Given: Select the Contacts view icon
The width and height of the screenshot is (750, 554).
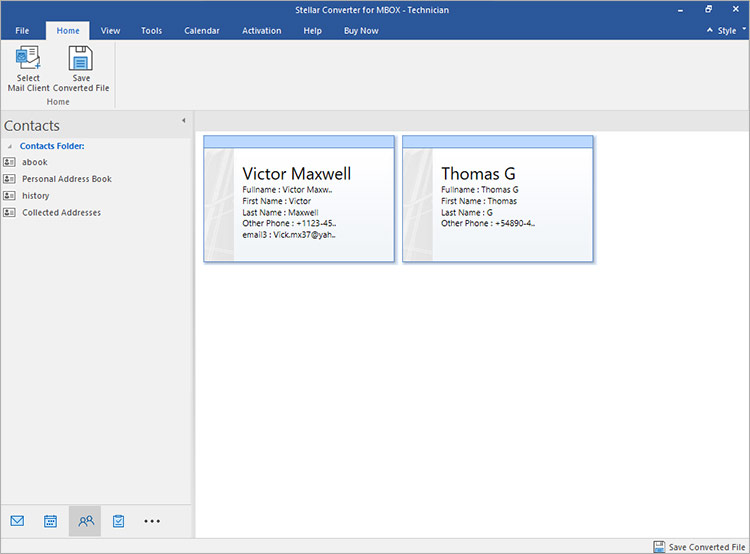Looking at the screenshot, I should (x=85, y=521).
